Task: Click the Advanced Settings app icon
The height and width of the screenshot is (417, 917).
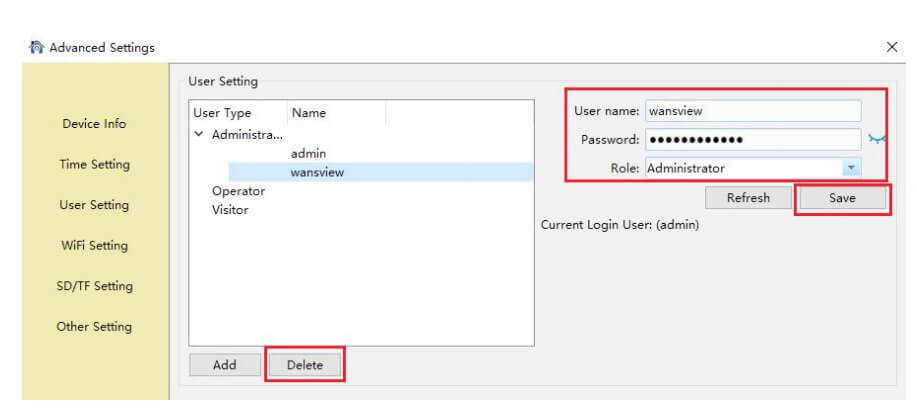Action: click(36, 47)
